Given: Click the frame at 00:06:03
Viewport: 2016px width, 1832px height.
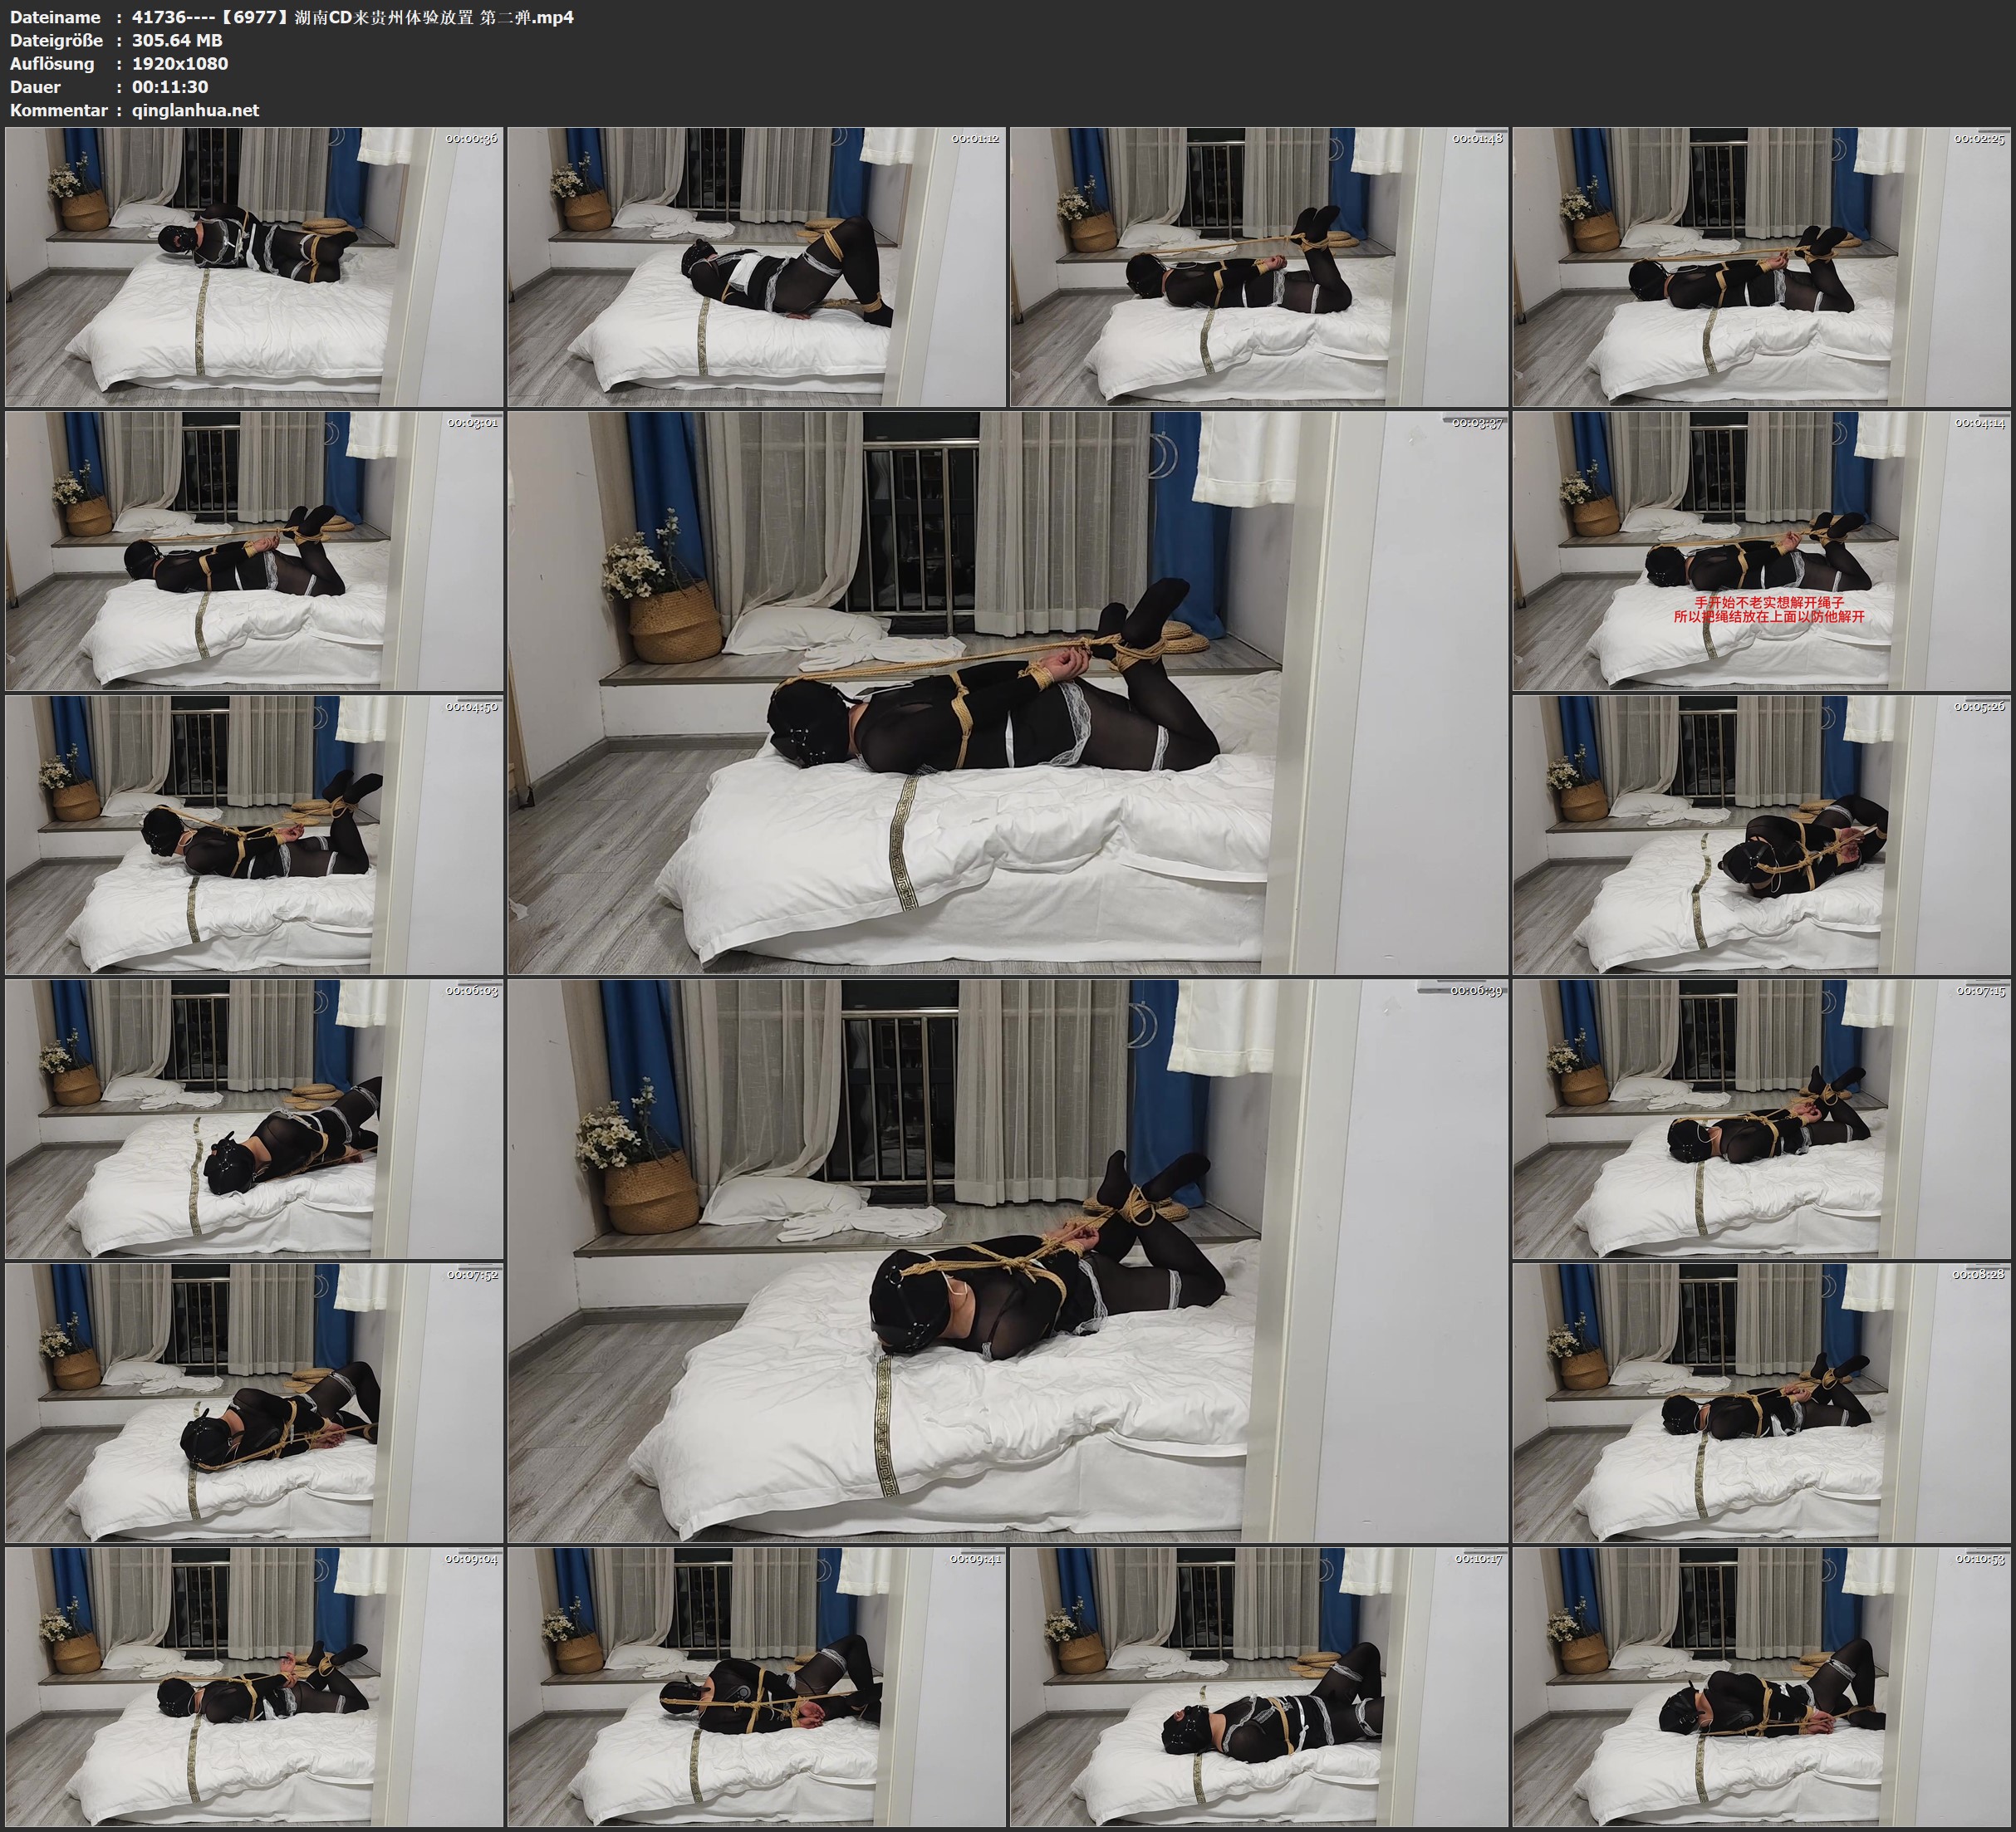Looking at the screenshot, I should [254, 1118].
